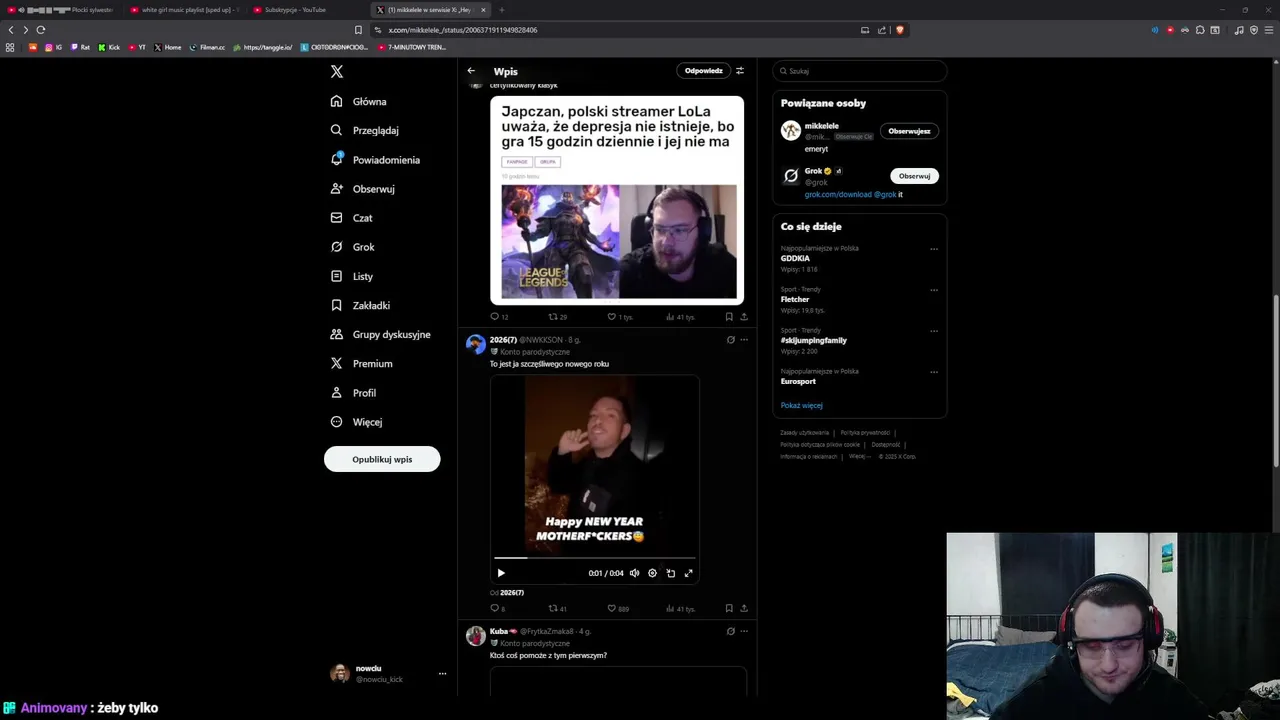Open Premium page
This screenshot has width=1280, height=720.
(x=361, y=364)
